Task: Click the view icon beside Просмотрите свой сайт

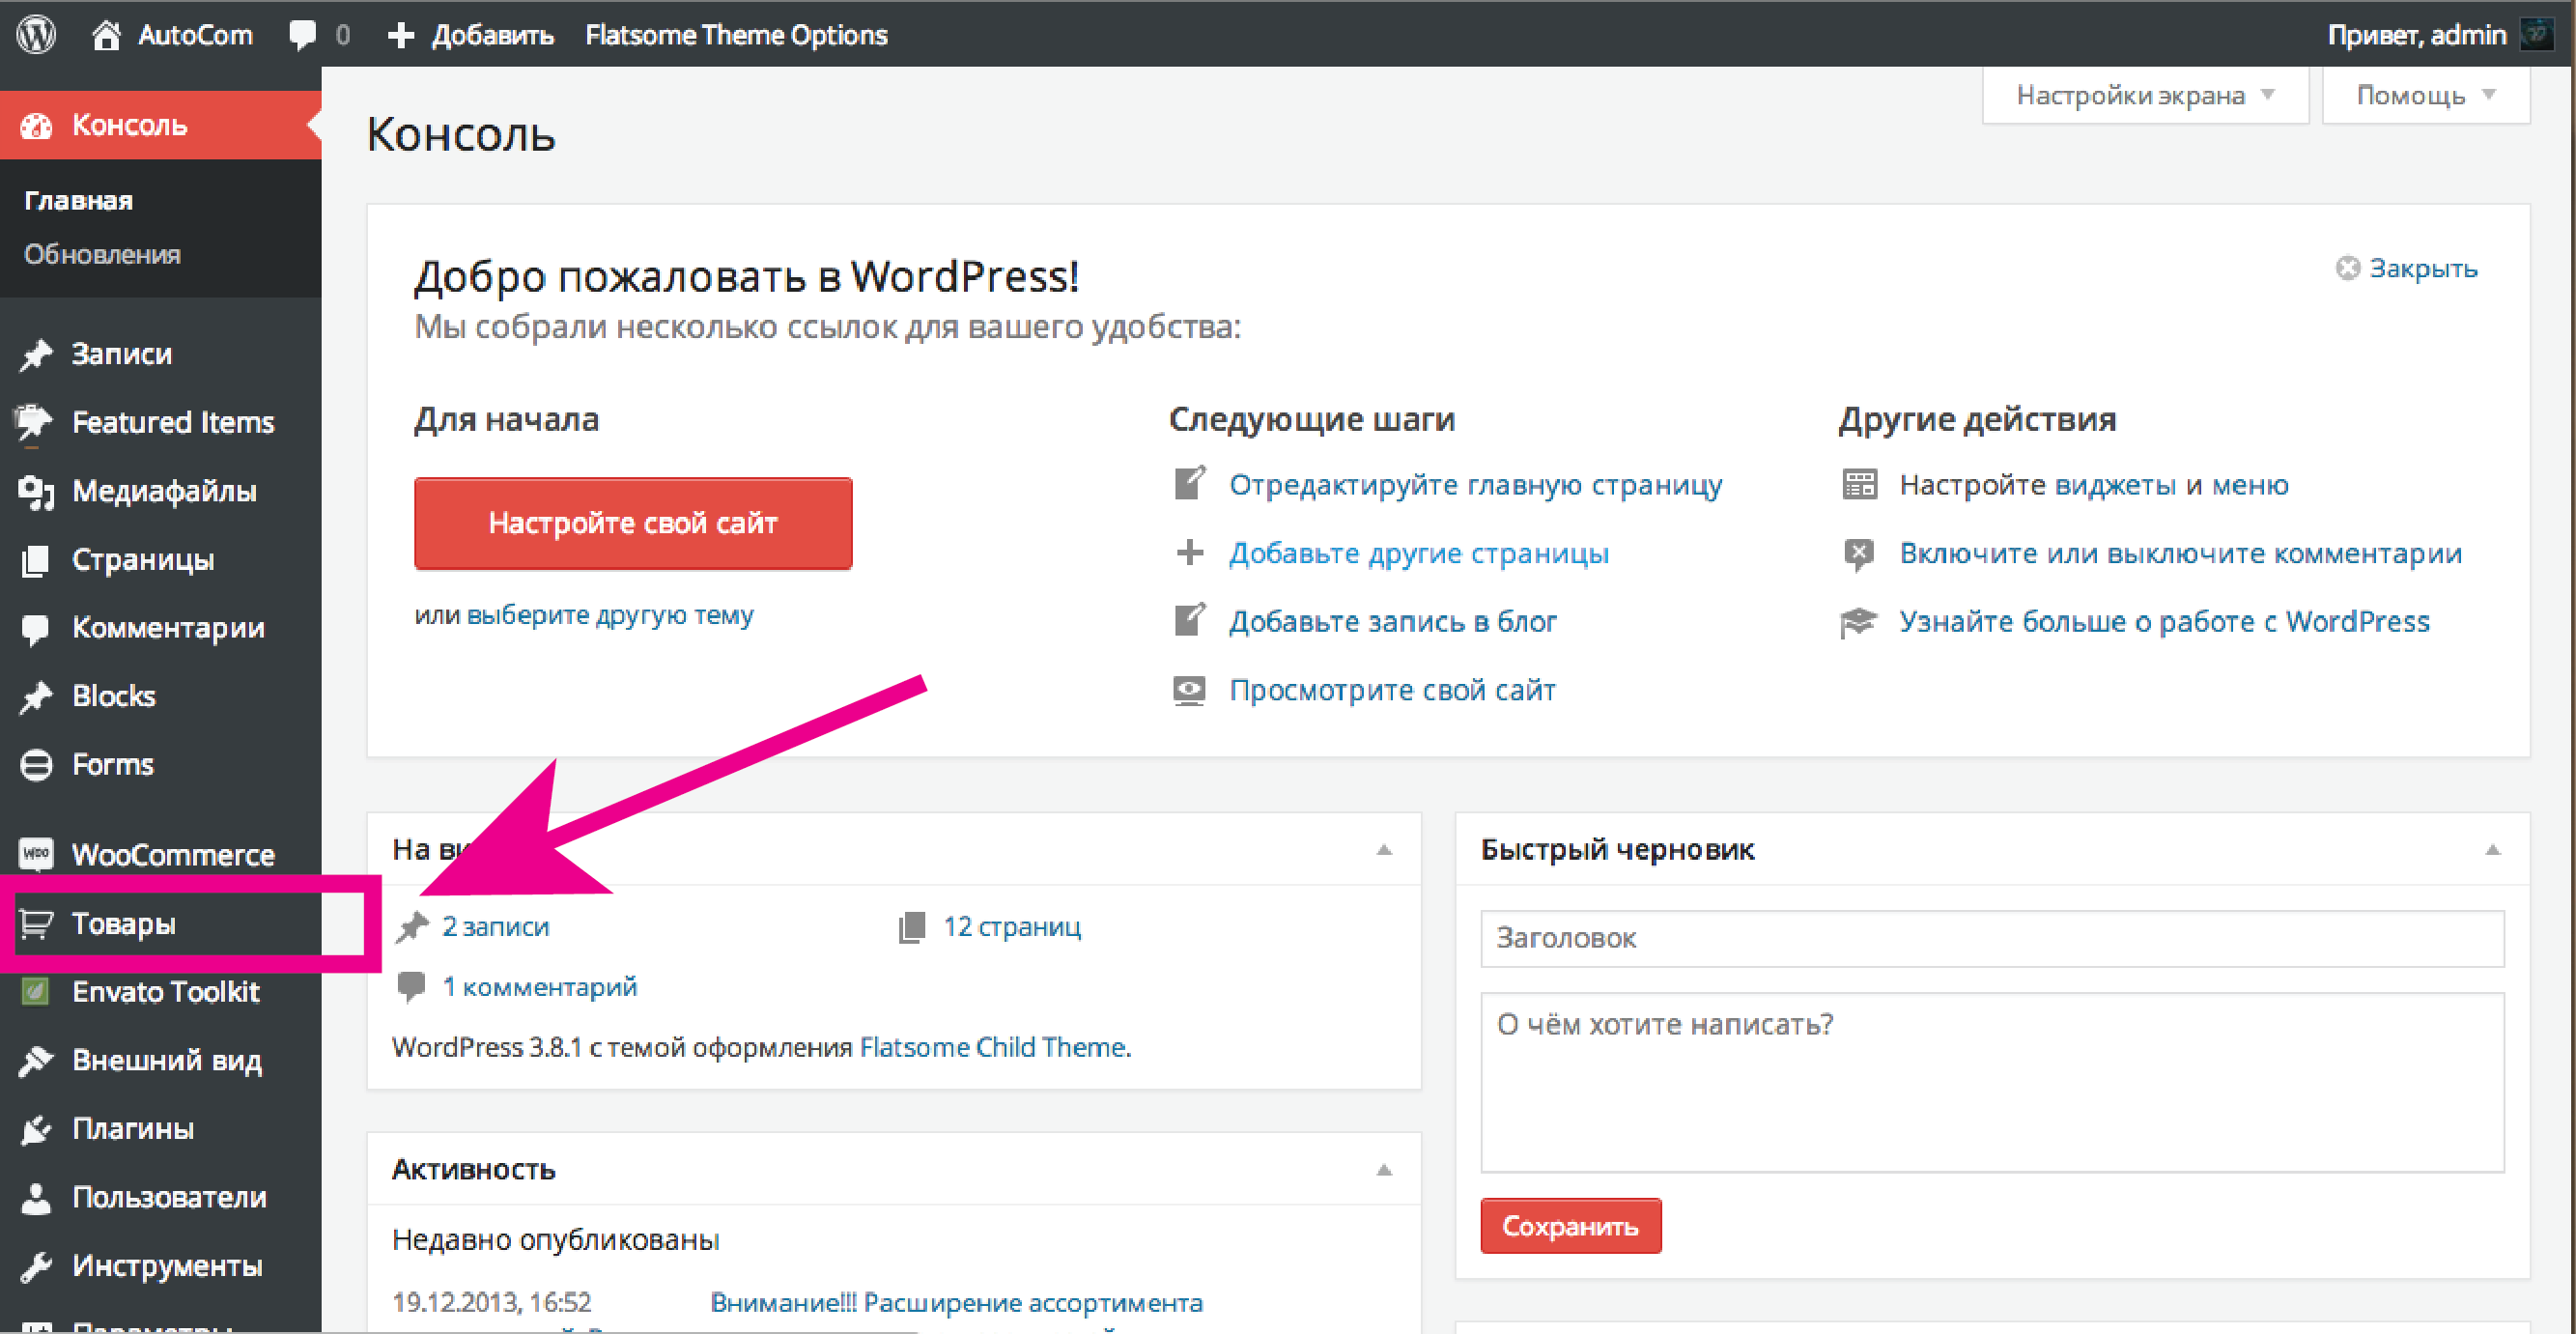Action: coord(1189,690)
